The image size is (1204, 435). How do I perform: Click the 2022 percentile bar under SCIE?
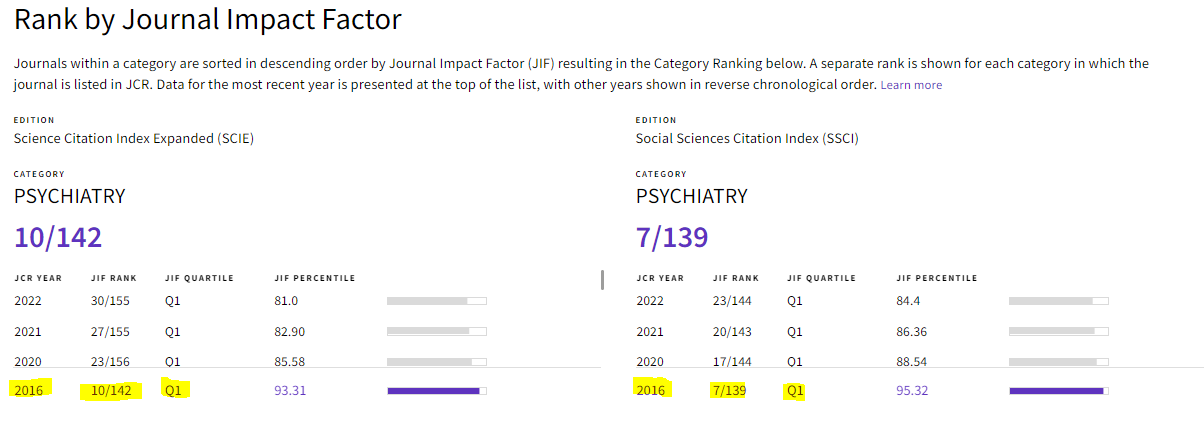coord(437,300)
